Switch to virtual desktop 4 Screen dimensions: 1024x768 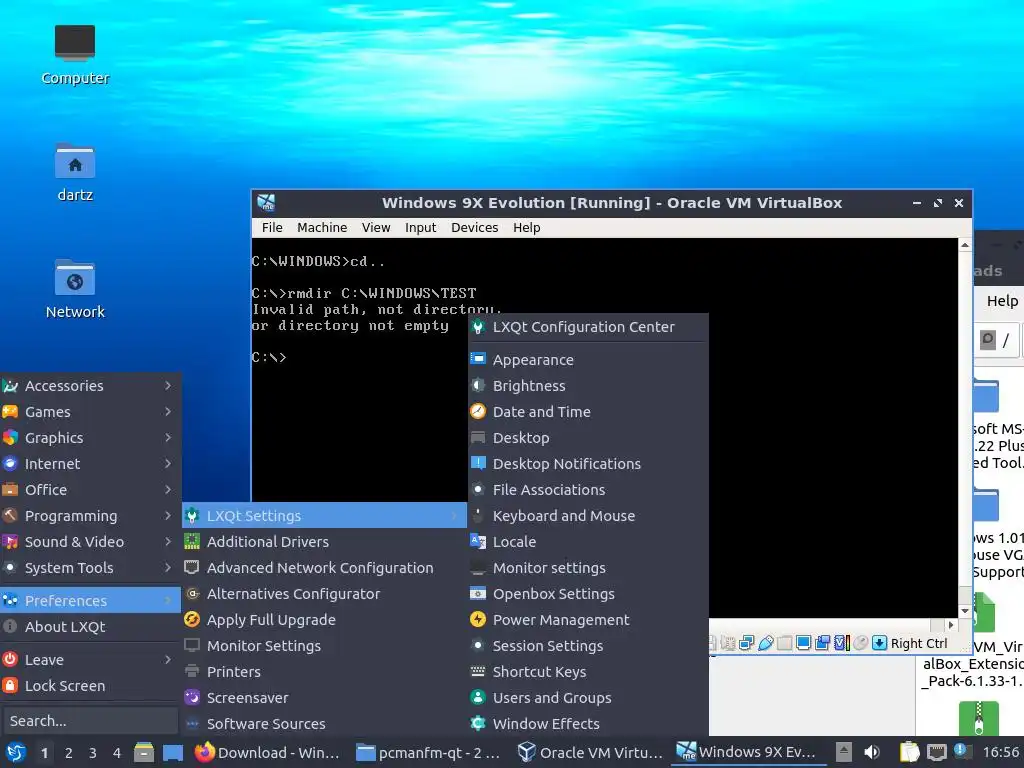pos(117,753)
